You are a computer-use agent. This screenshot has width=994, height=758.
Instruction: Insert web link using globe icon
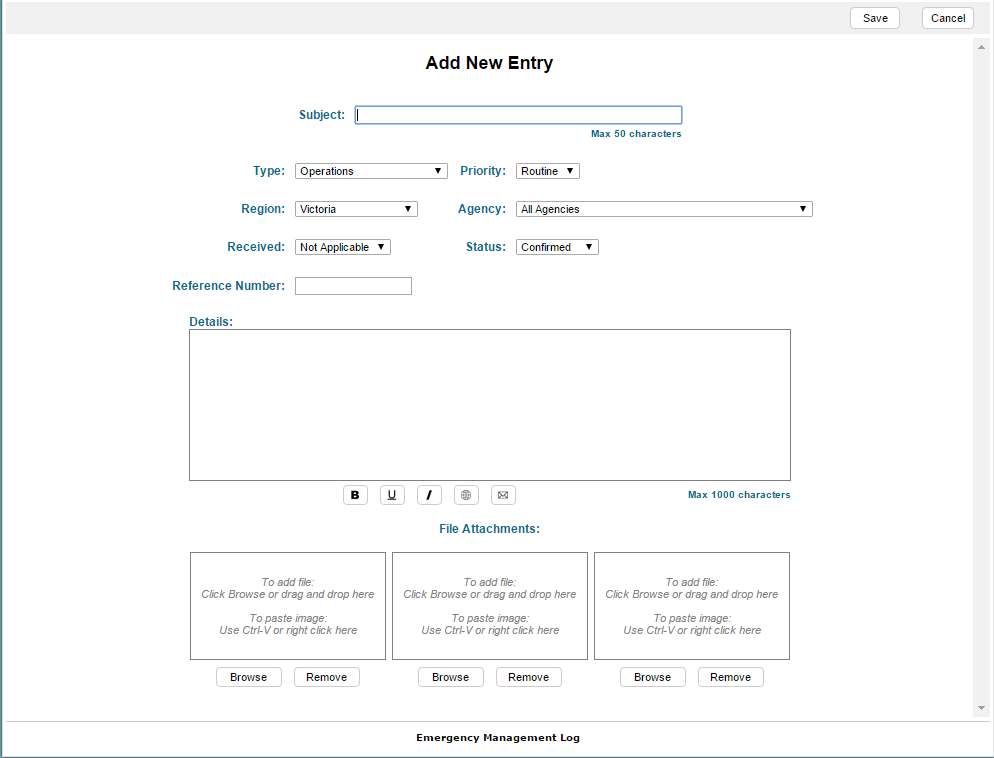[466, 495]
